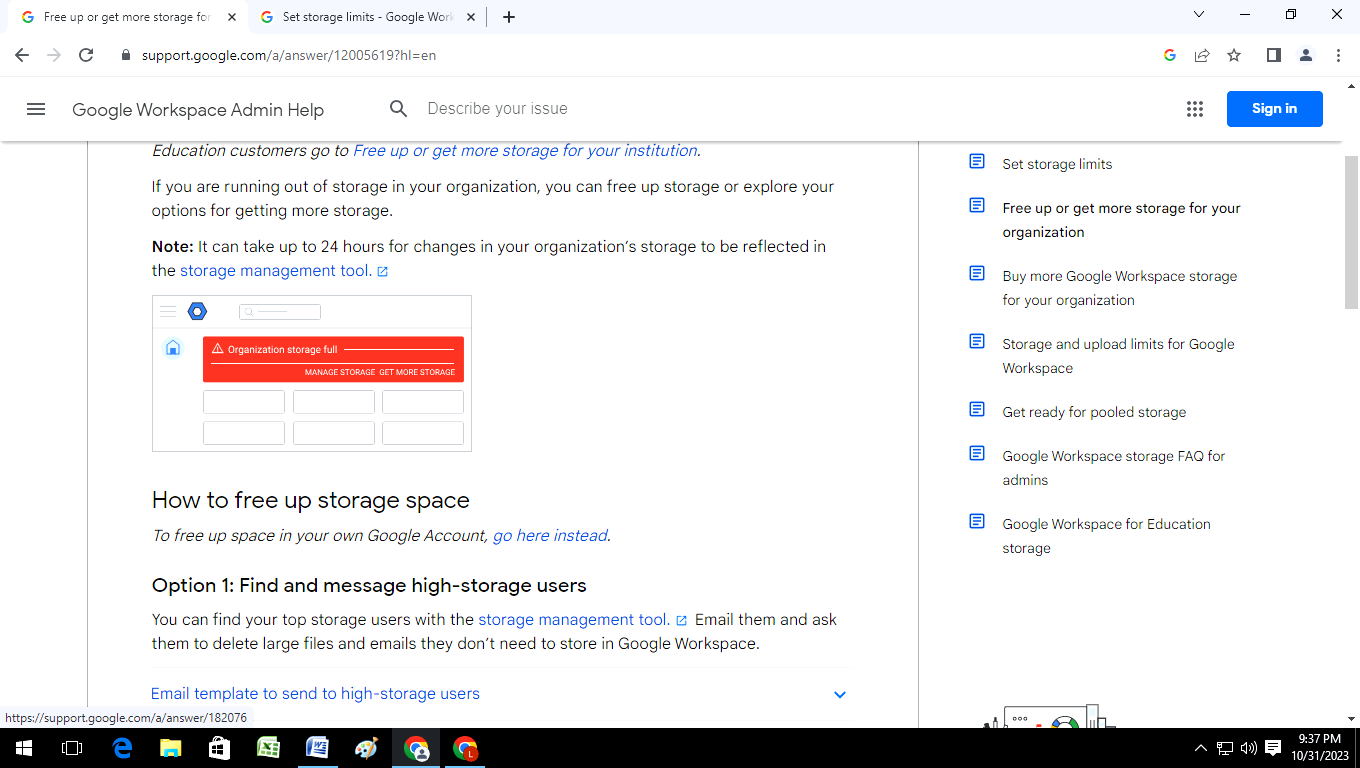This screenshot has width=1360, height=768.
Task: Click the scrollbar down arrow
Action: 1351,718
